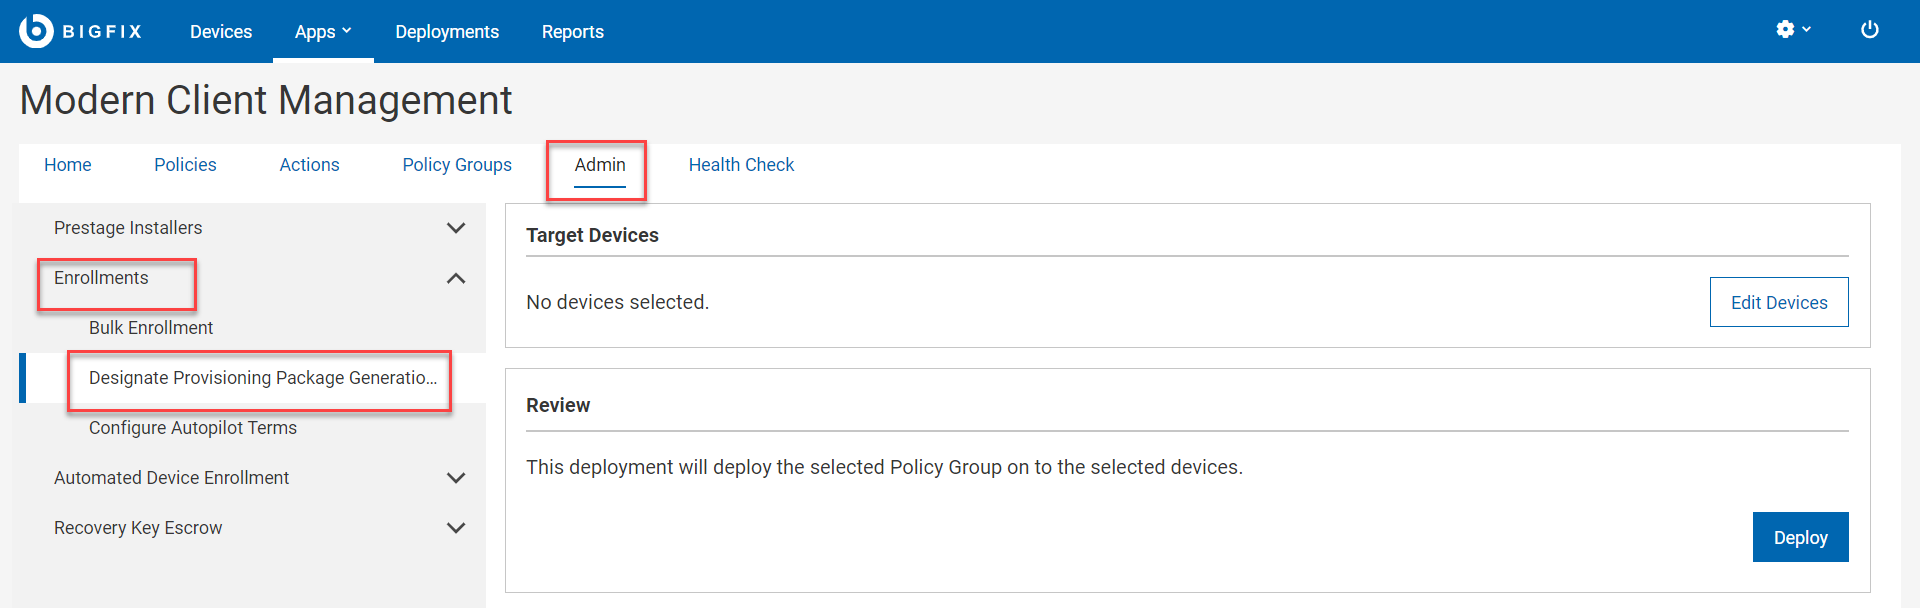The width and height of the screenshot is (1920, 608).
Task: Click the Deploy button
Action: tap(1800, 537)
